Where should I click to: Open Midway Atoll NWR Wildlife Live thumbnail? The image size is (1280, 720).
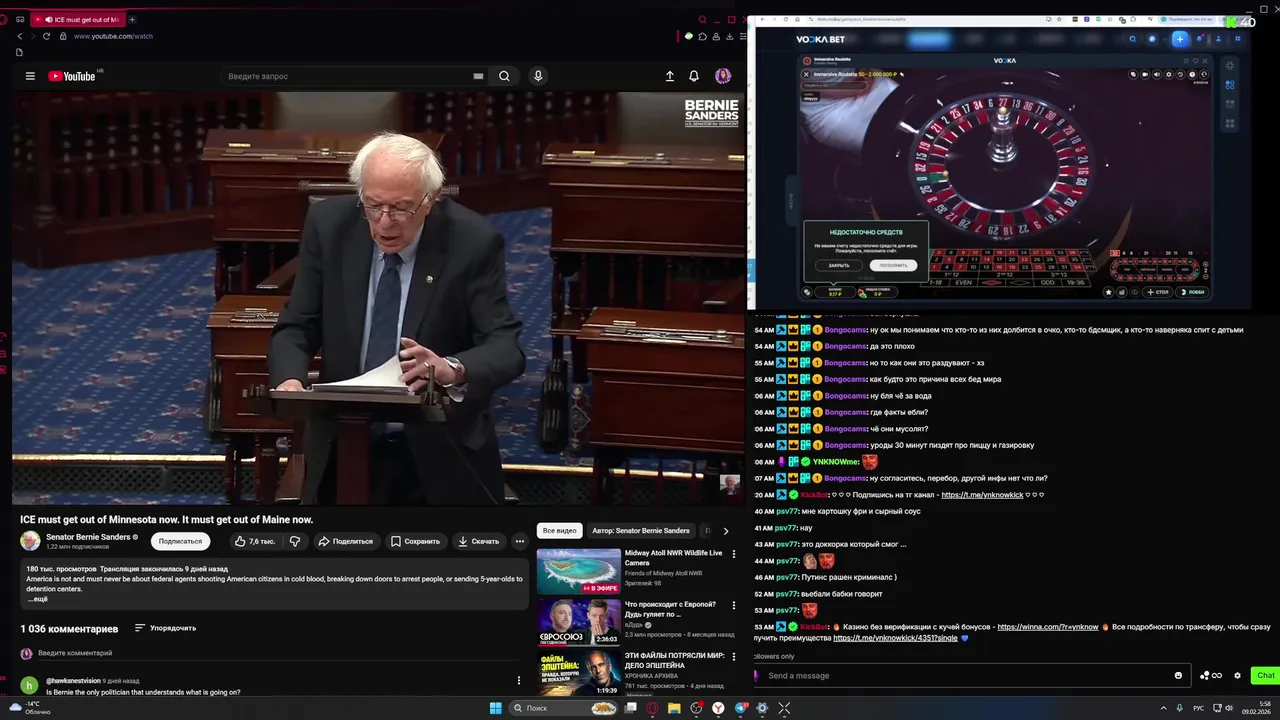579,571
